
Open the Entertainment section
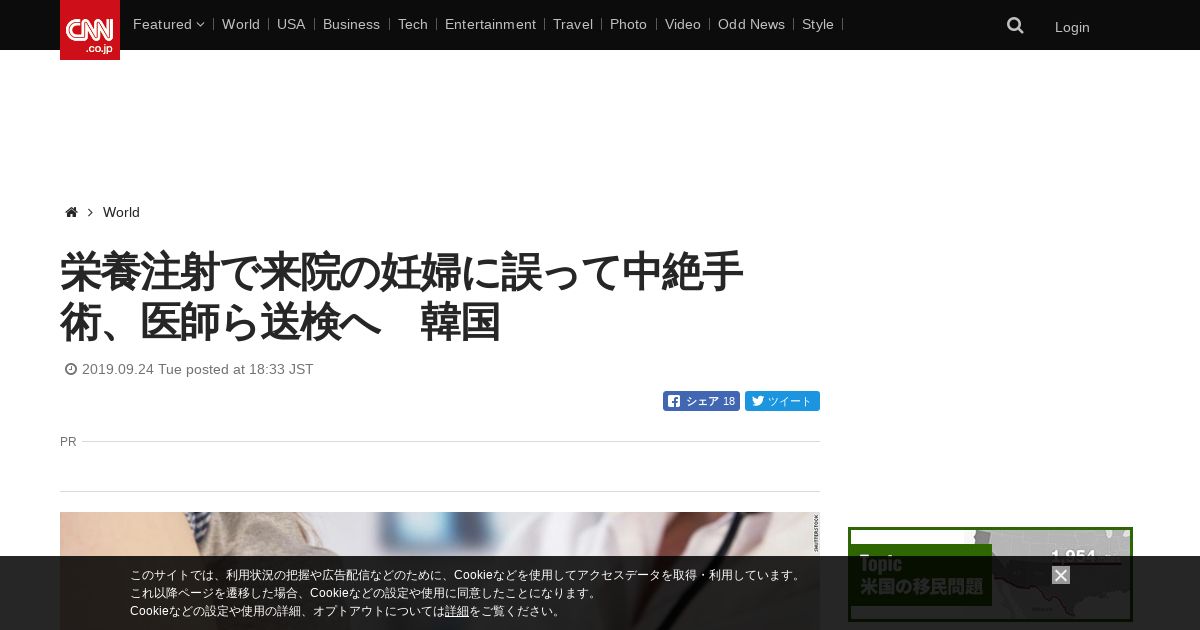pyautogui.click(x=490, y=24)
